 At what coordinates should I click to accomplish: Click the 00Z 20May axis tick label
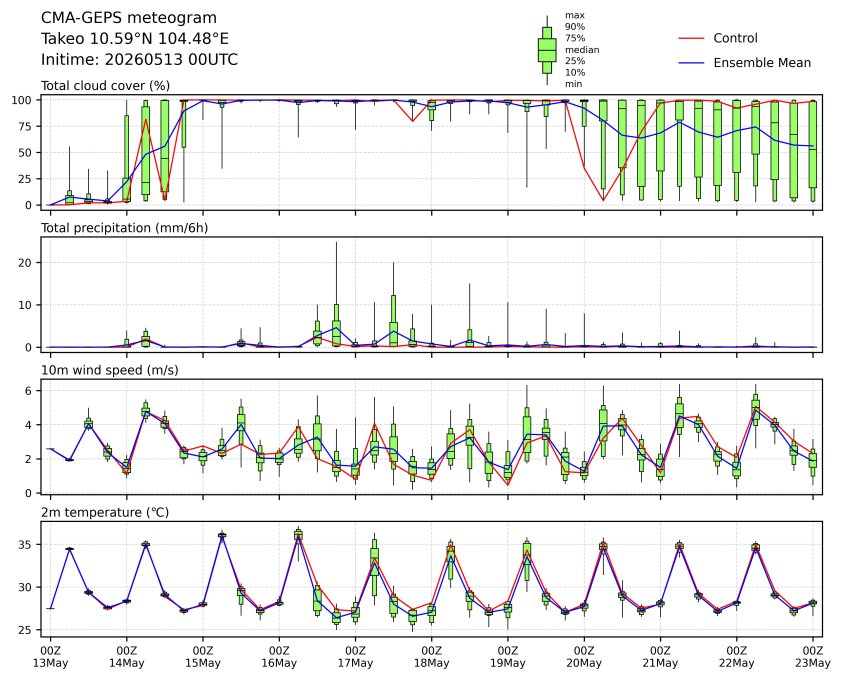click(x=584, y=657)
